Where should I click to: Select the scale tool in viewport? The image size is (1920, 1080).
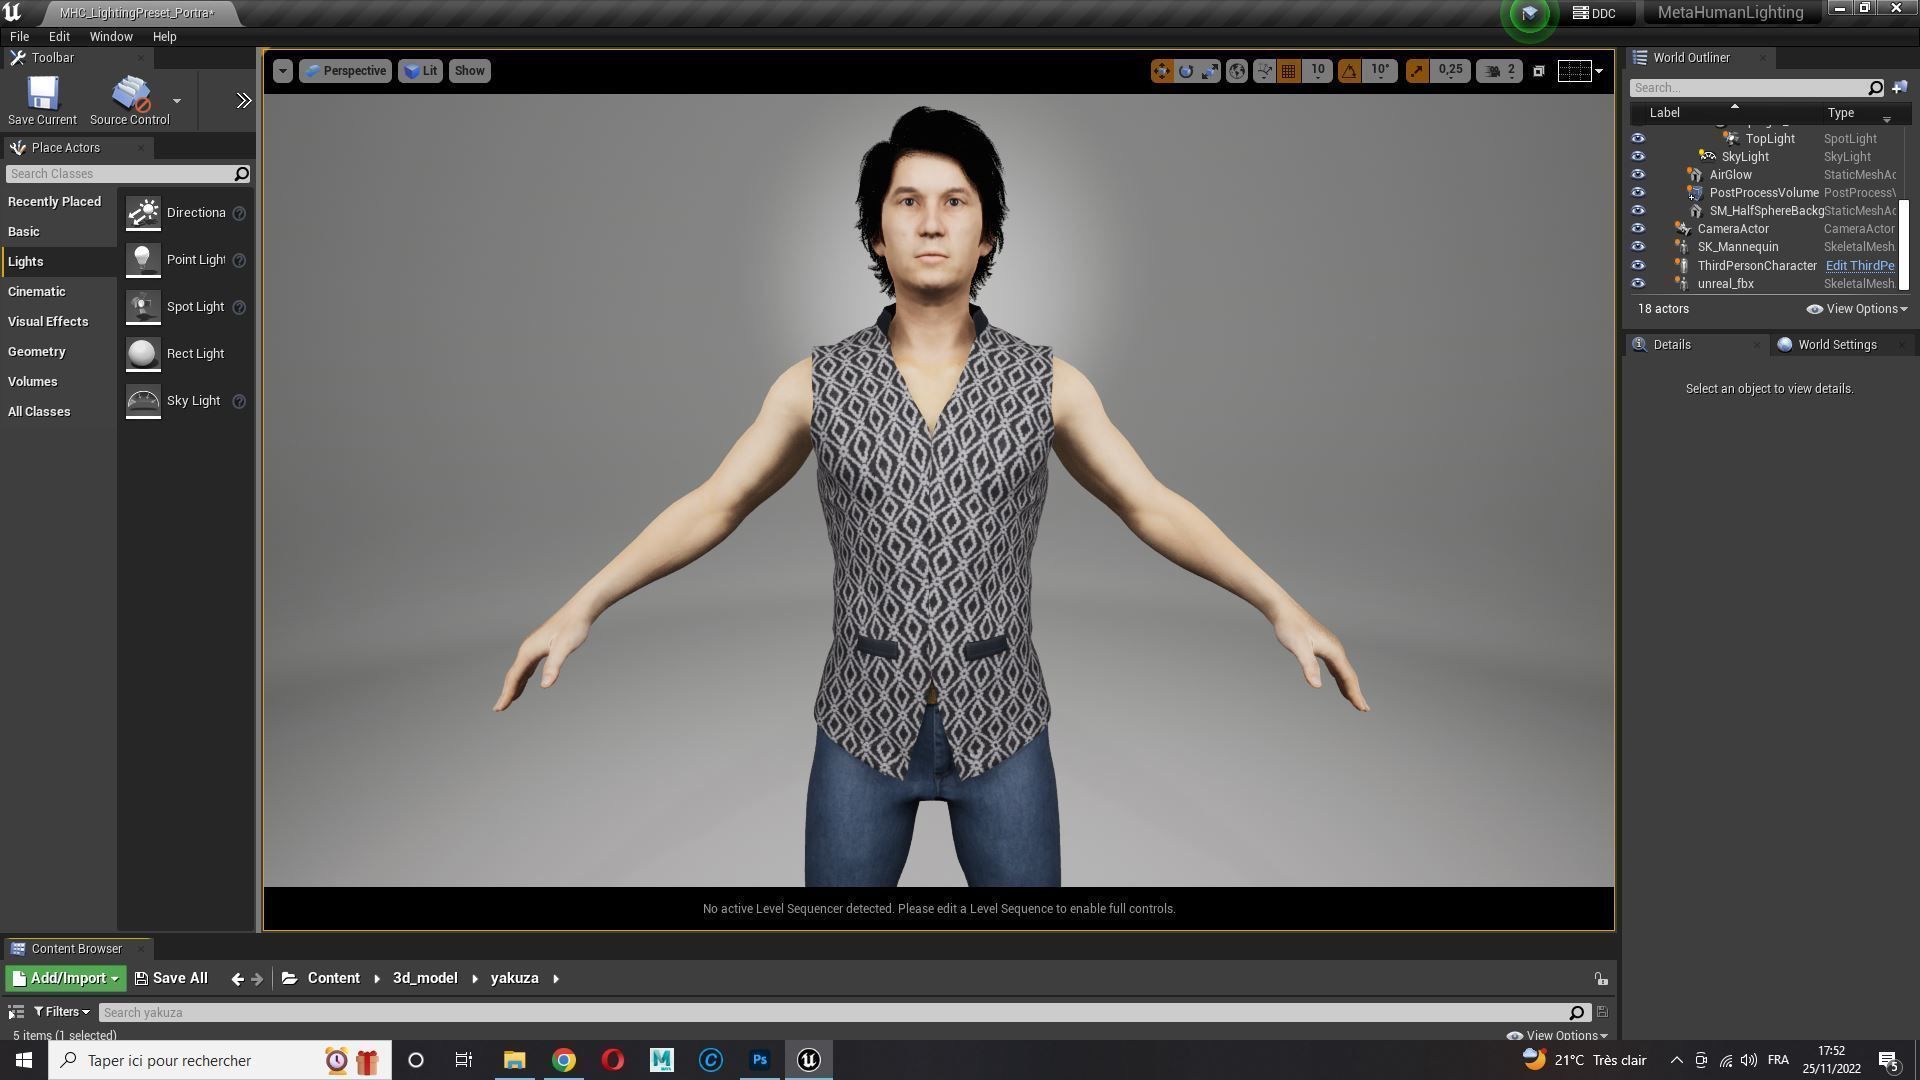1210,71
